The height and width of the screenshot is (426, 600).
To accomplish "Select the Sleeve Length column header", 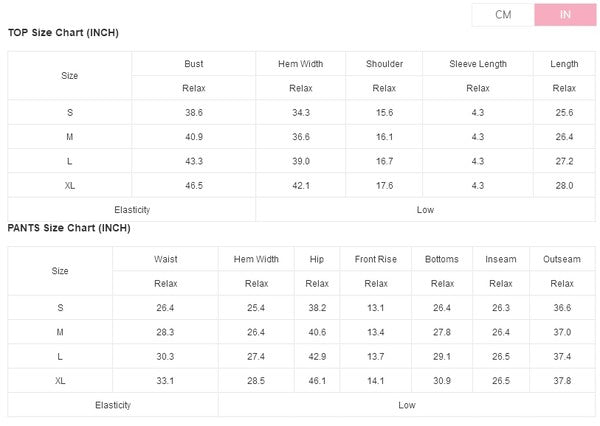I will (x=478, y=64).
